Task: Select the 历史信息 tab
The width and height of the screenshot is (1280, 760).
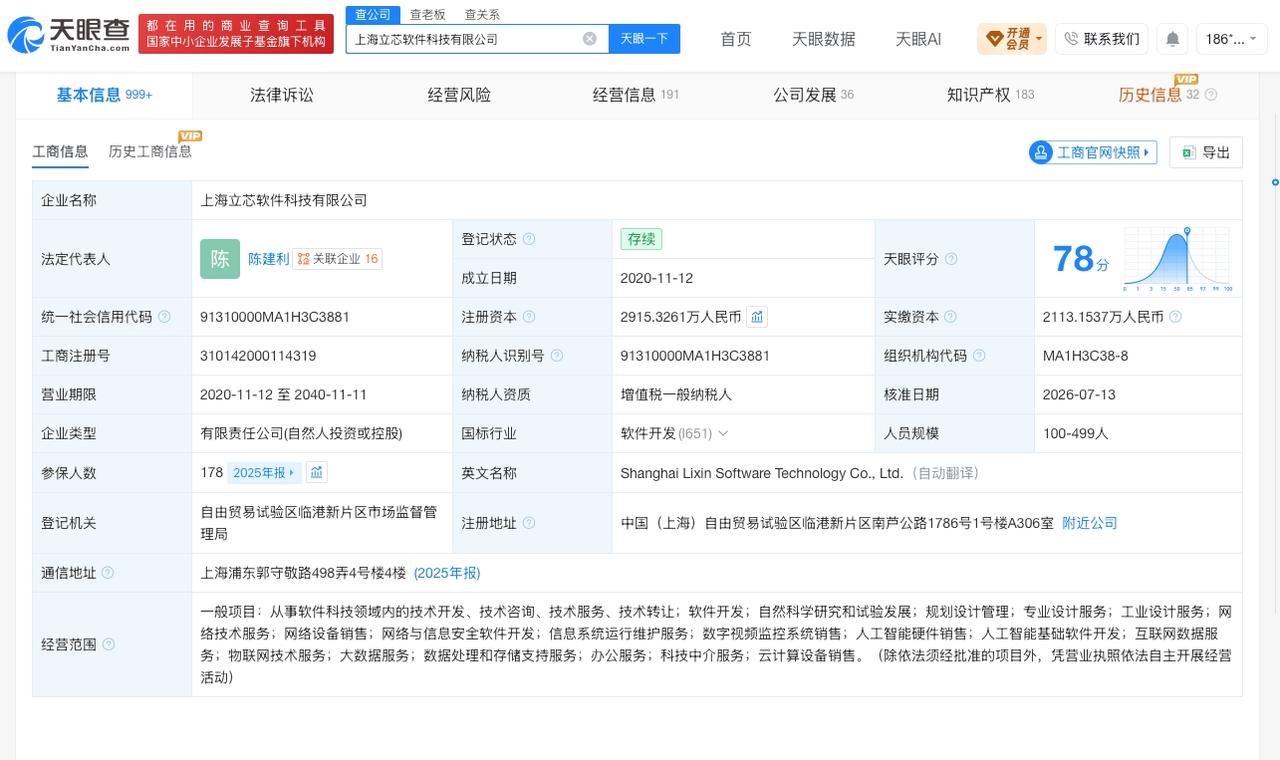Action: tap(1150, 95)
